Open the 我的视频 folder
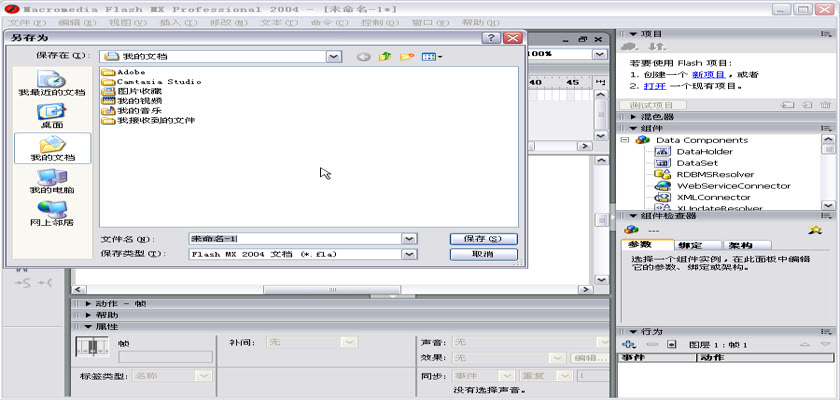This screenshot has height=400, width=840. coord(132,101)
